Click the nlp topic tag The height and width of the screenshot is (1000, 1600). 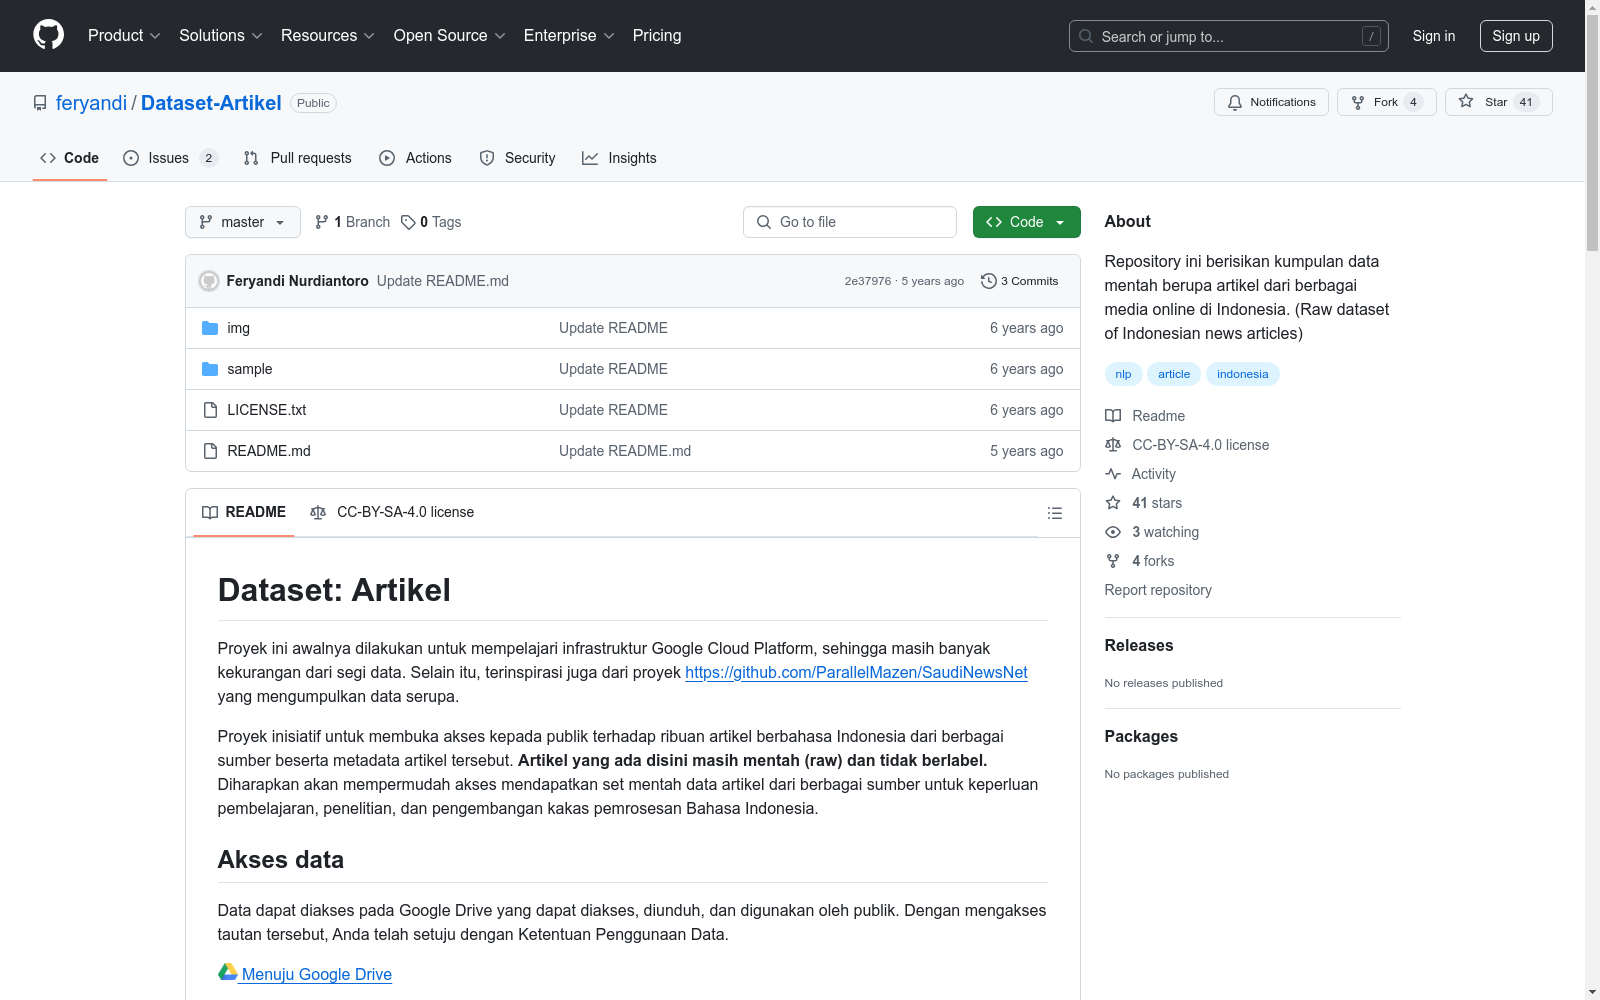1123,374
